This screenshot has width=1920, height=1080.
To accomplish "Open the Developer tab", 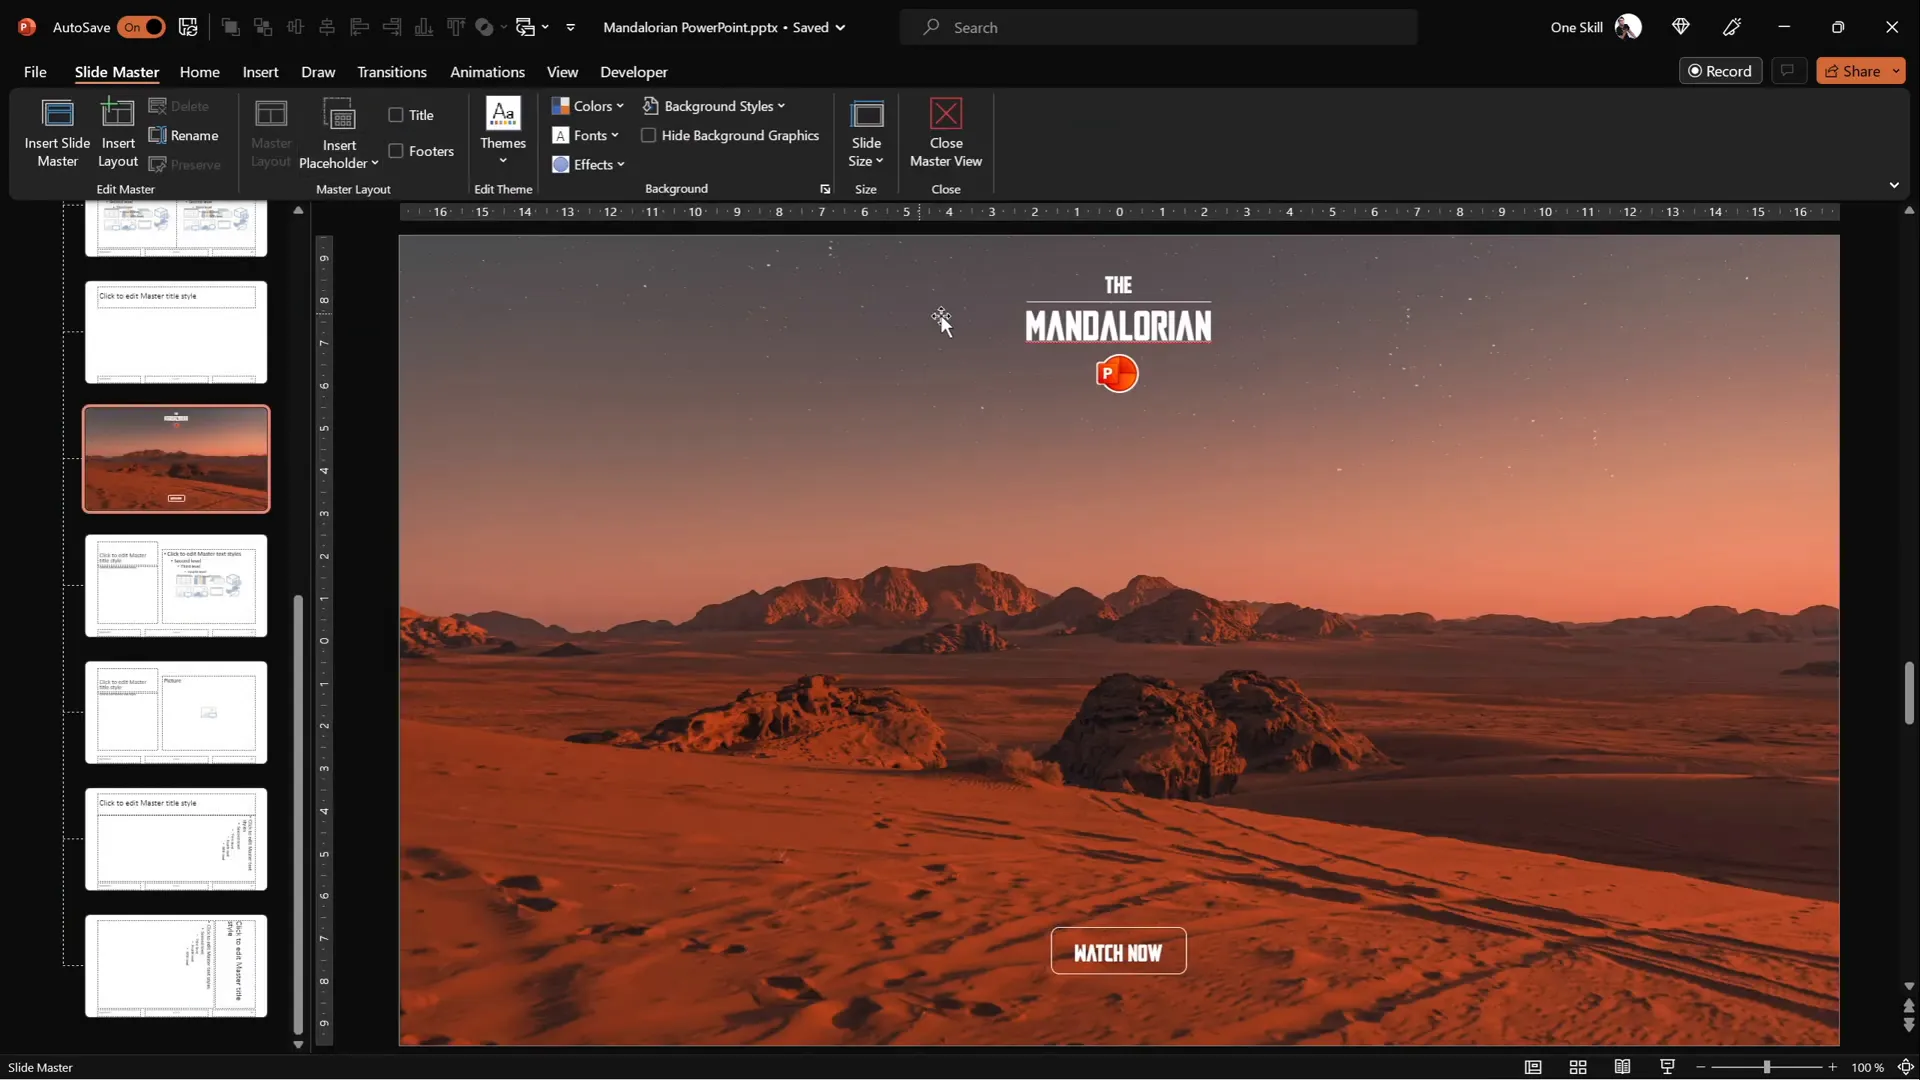I will click(x=634, y=72).
